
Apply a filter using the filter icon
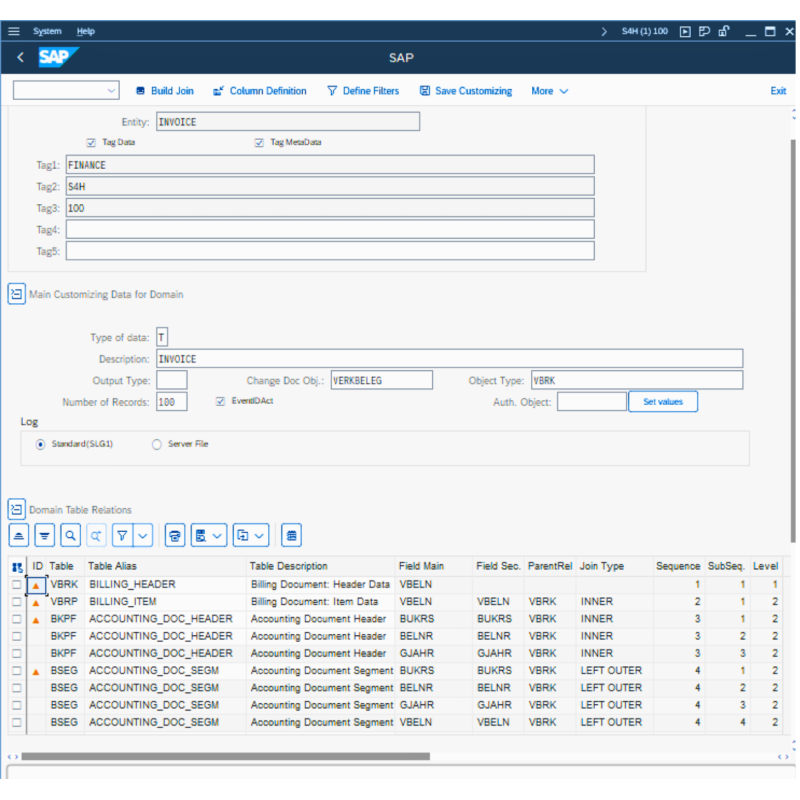point(121,535)
